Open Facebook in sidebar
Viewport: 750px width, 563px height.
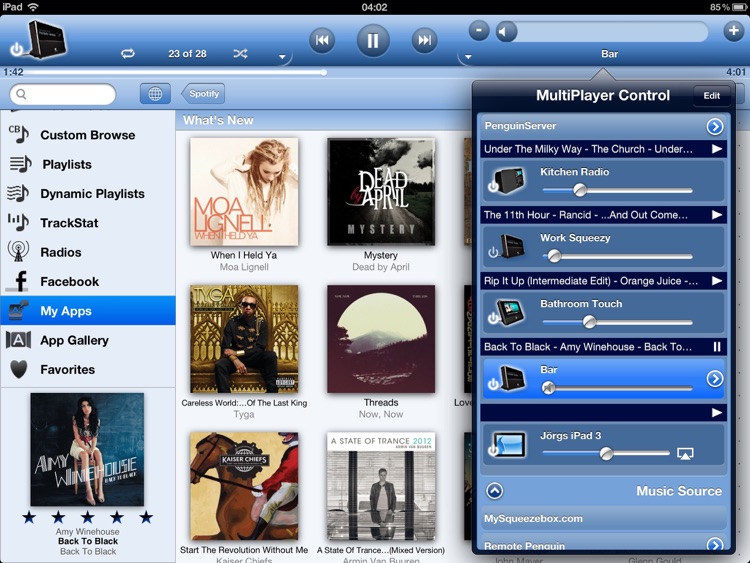[x=88, y=282]
